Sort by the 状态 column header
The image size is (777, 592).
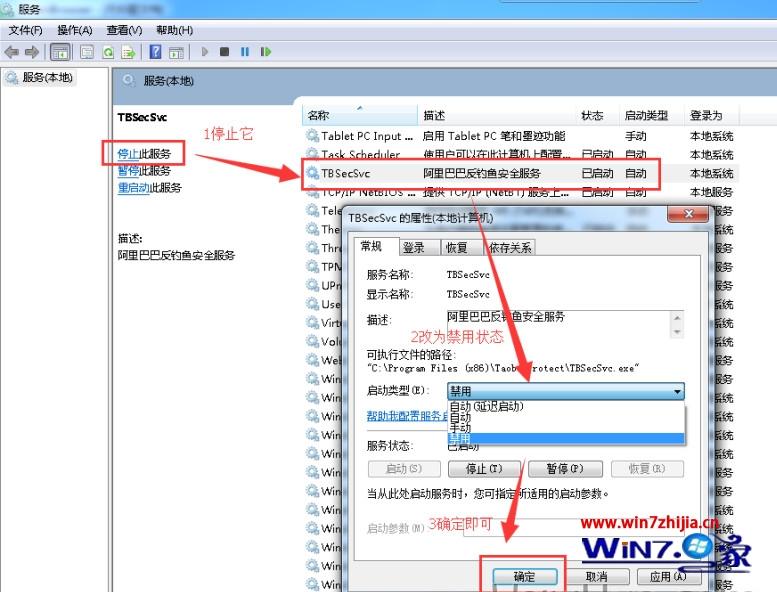(598, 115)
